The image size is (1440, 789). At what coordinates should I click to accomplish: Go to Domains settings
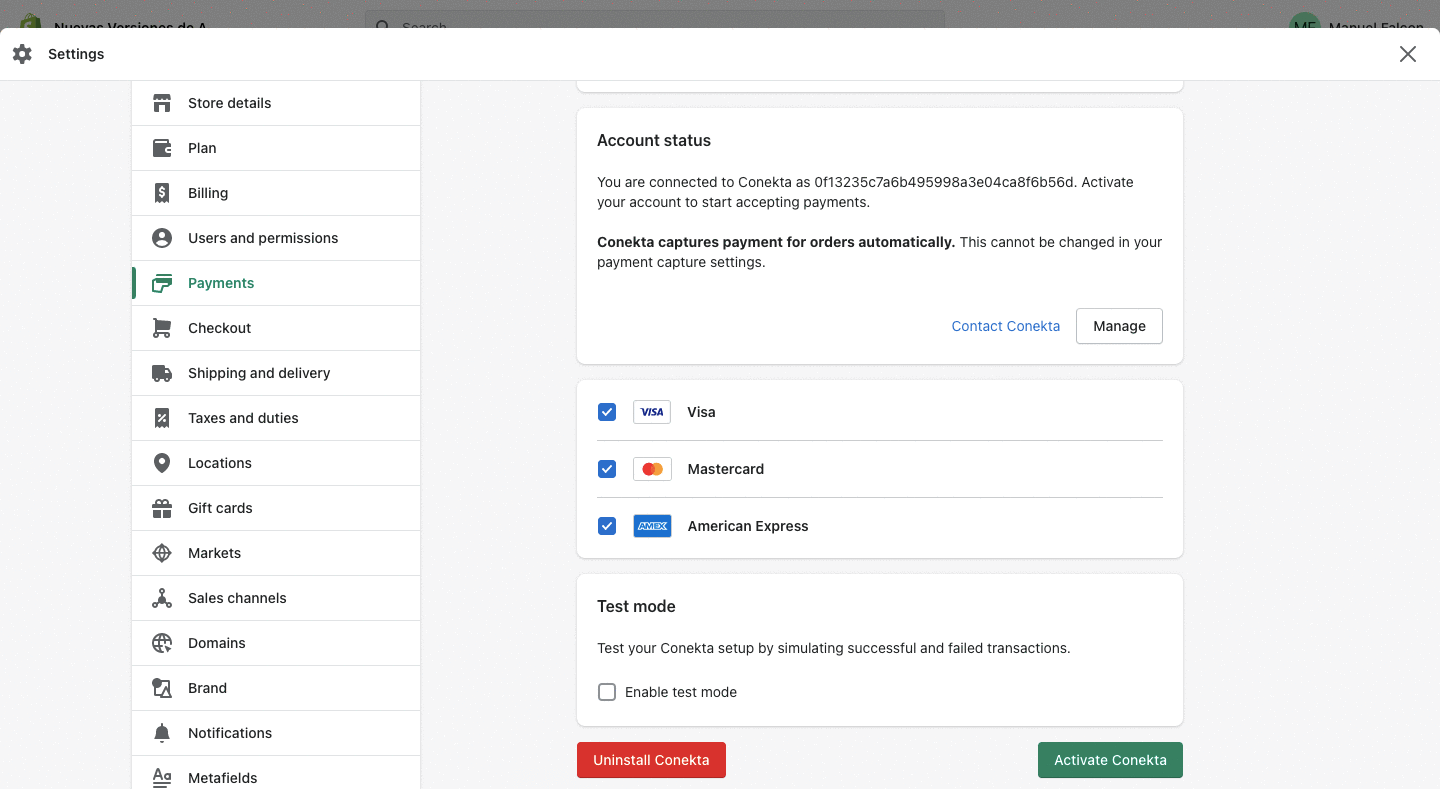pyautogui.click(x=276, y=643)
